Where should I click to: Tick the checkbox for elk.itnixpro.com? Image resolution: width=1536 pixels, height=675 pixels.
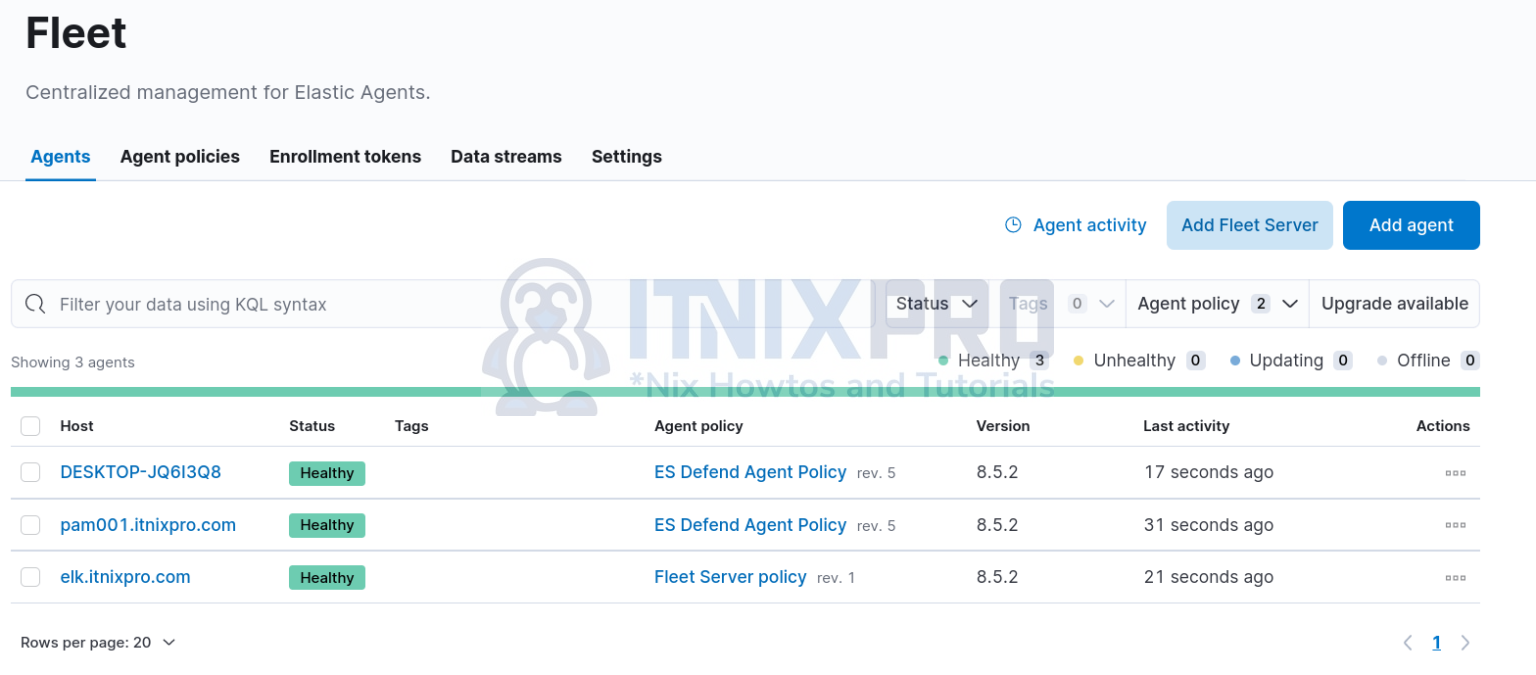coord(30,577)
